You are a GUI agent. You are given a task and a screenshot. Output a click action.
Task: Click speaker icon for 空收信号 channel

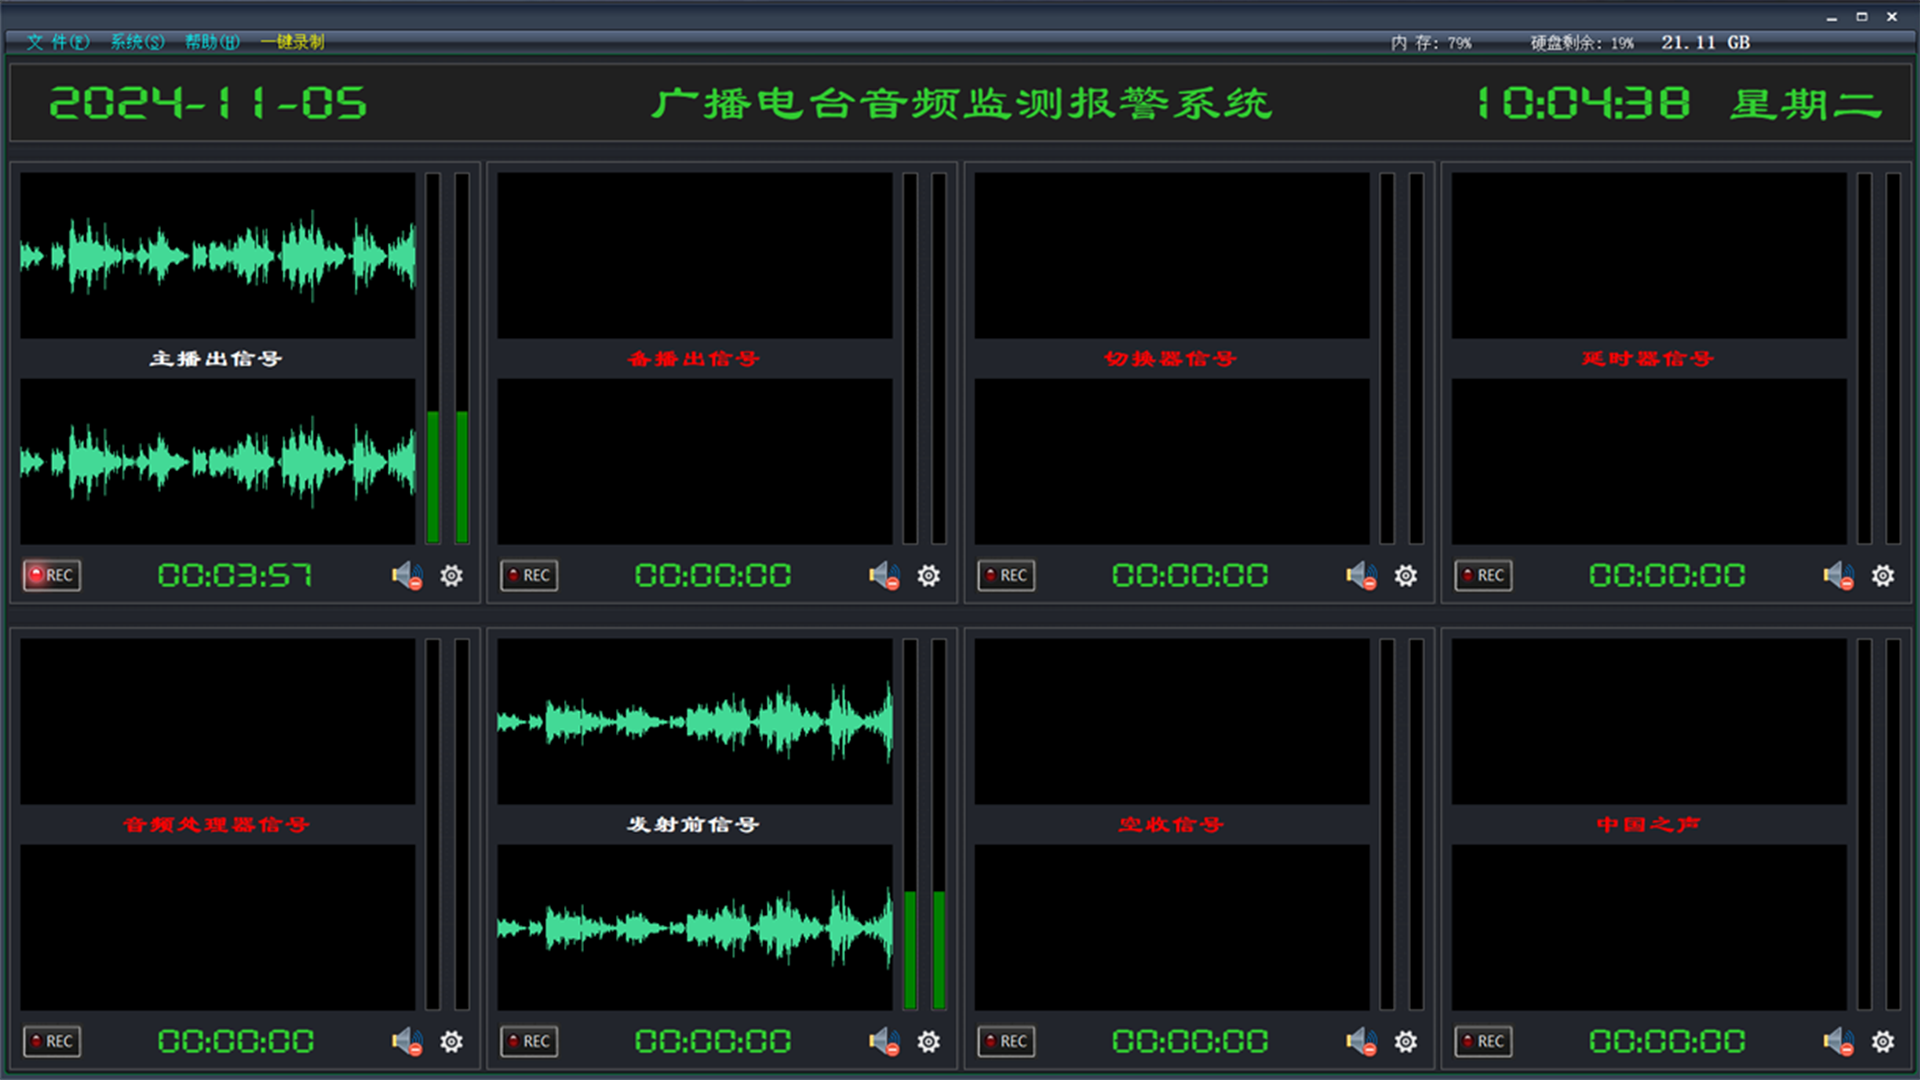[x=1360, y=1042]
